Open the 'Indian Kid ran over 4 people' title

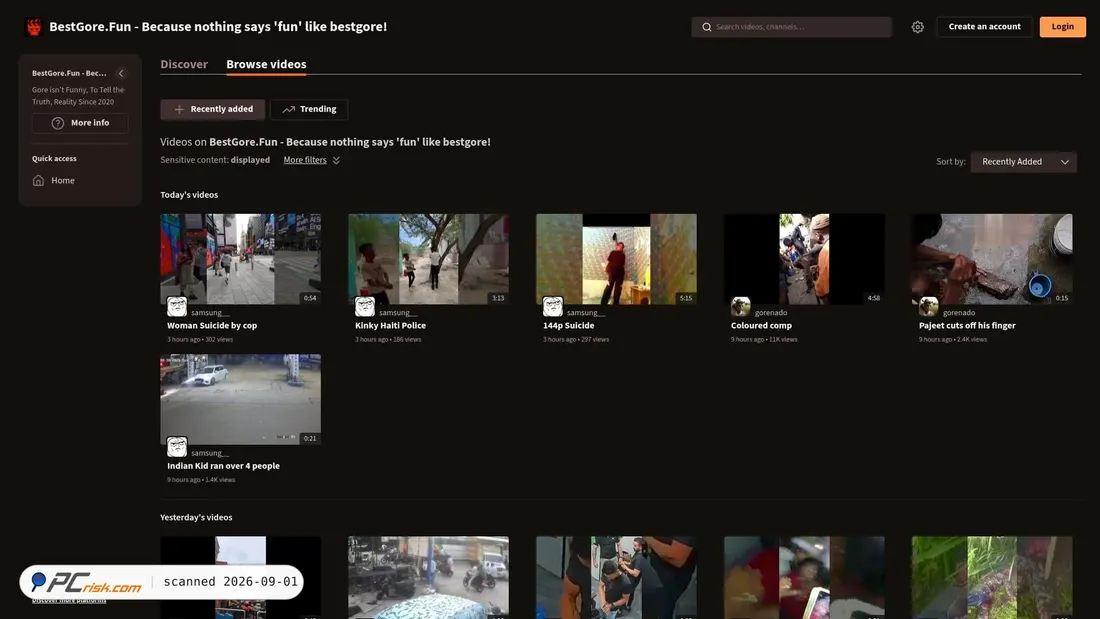point(223,466)
